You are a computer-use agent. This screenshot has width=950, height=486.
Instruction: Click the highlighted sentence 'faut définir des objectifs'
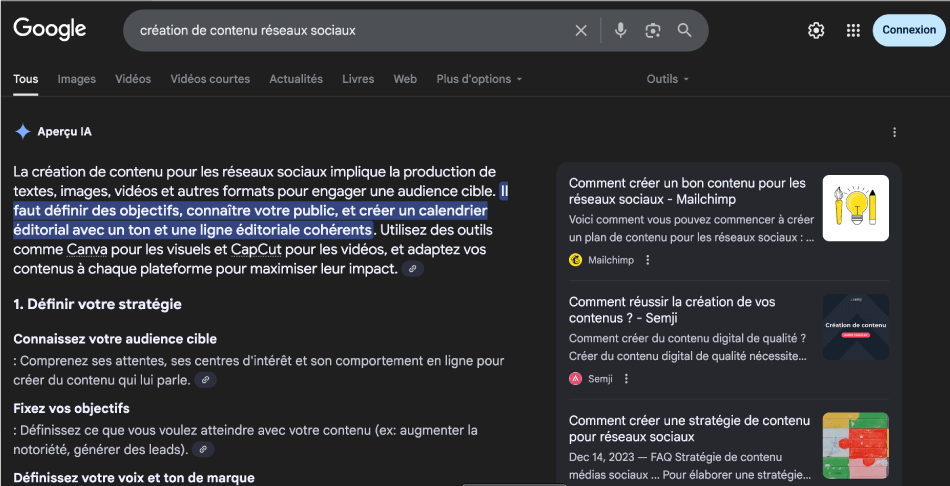[250, 210]
